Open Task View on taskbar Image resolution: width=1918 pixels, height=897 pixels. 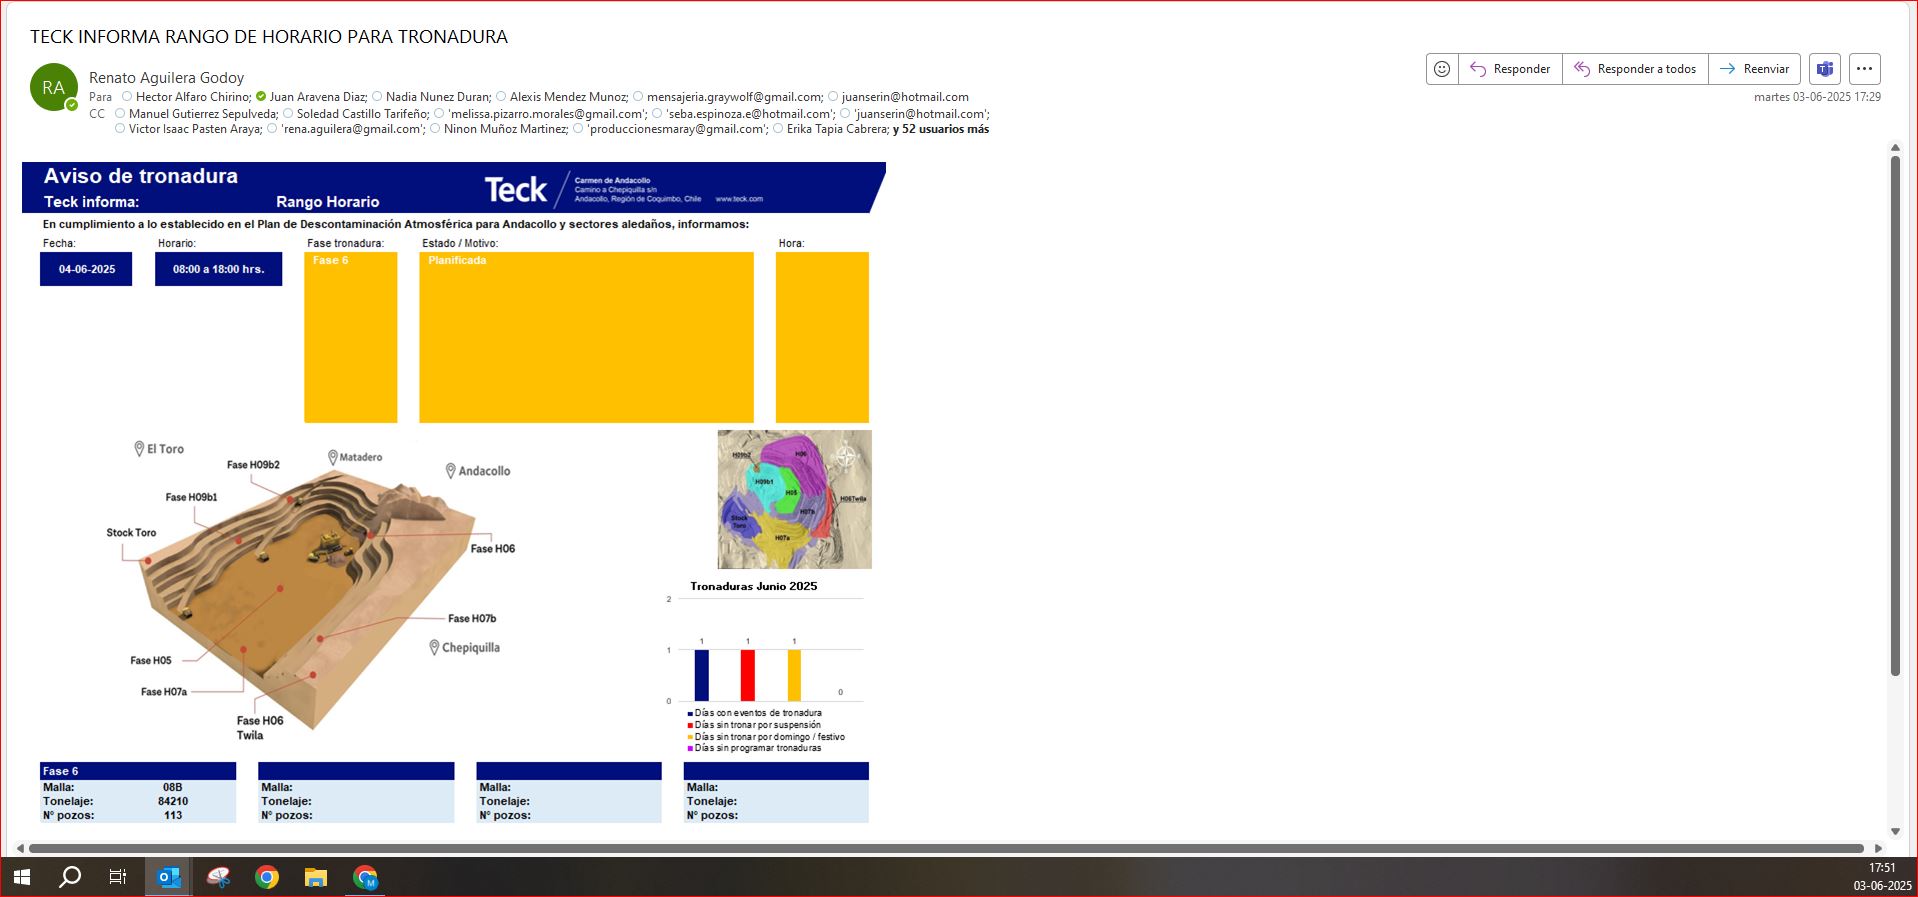(x=118, y=877)
